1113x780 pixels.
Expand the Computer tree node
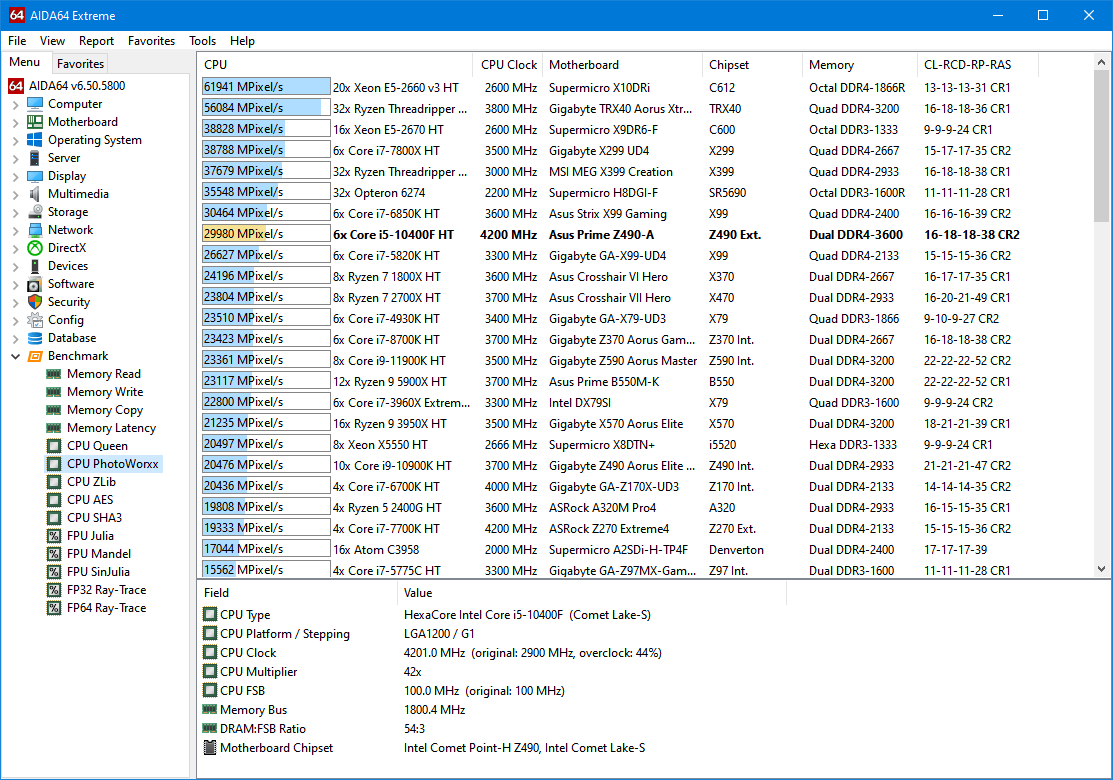pos(15,104)
